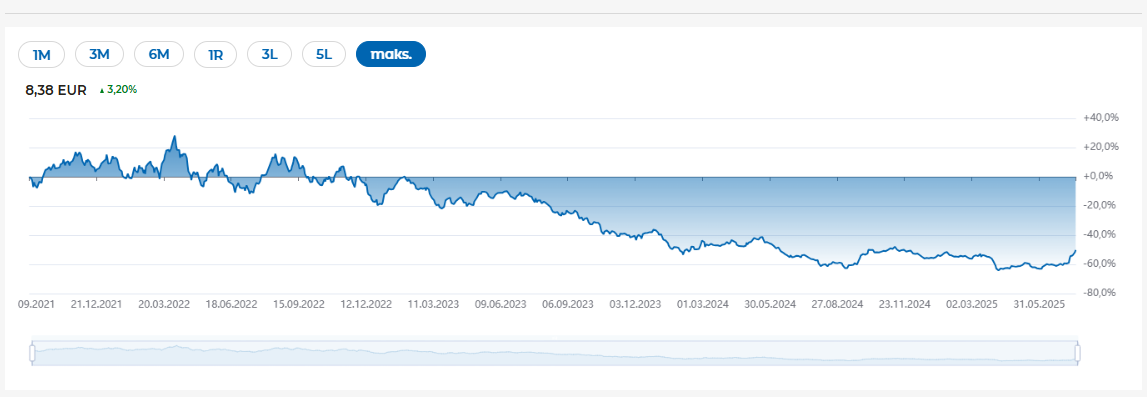Click the active maks. range button

click(x=391, y=54)
